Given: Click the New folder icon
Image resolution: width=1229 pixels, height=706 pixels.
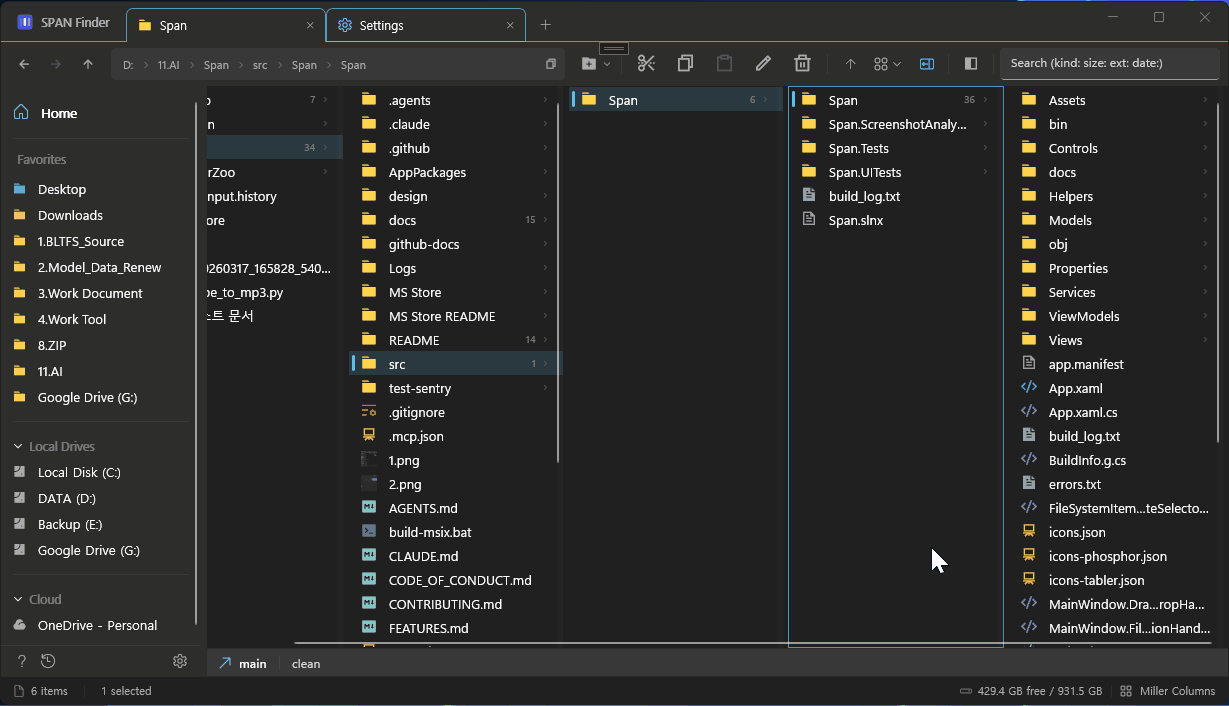Looking at the screenshot, I should click(x=589, y=63).
